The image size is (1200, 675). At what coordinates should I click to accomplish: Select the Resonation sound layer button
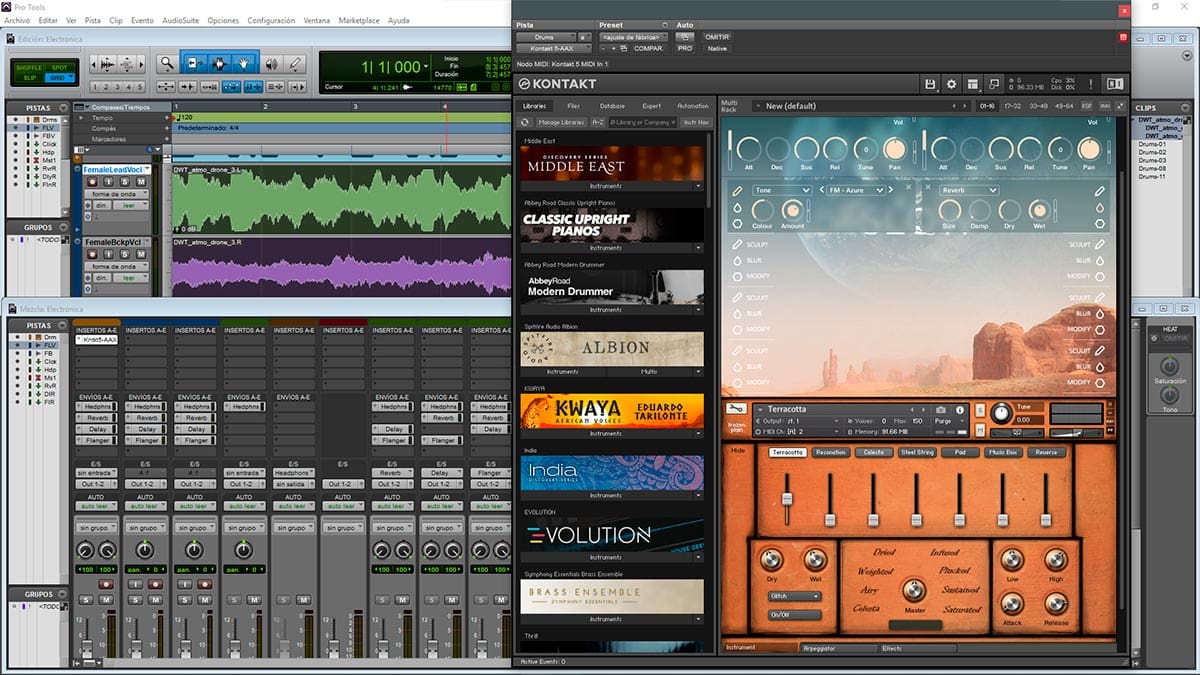coord(830,452)
